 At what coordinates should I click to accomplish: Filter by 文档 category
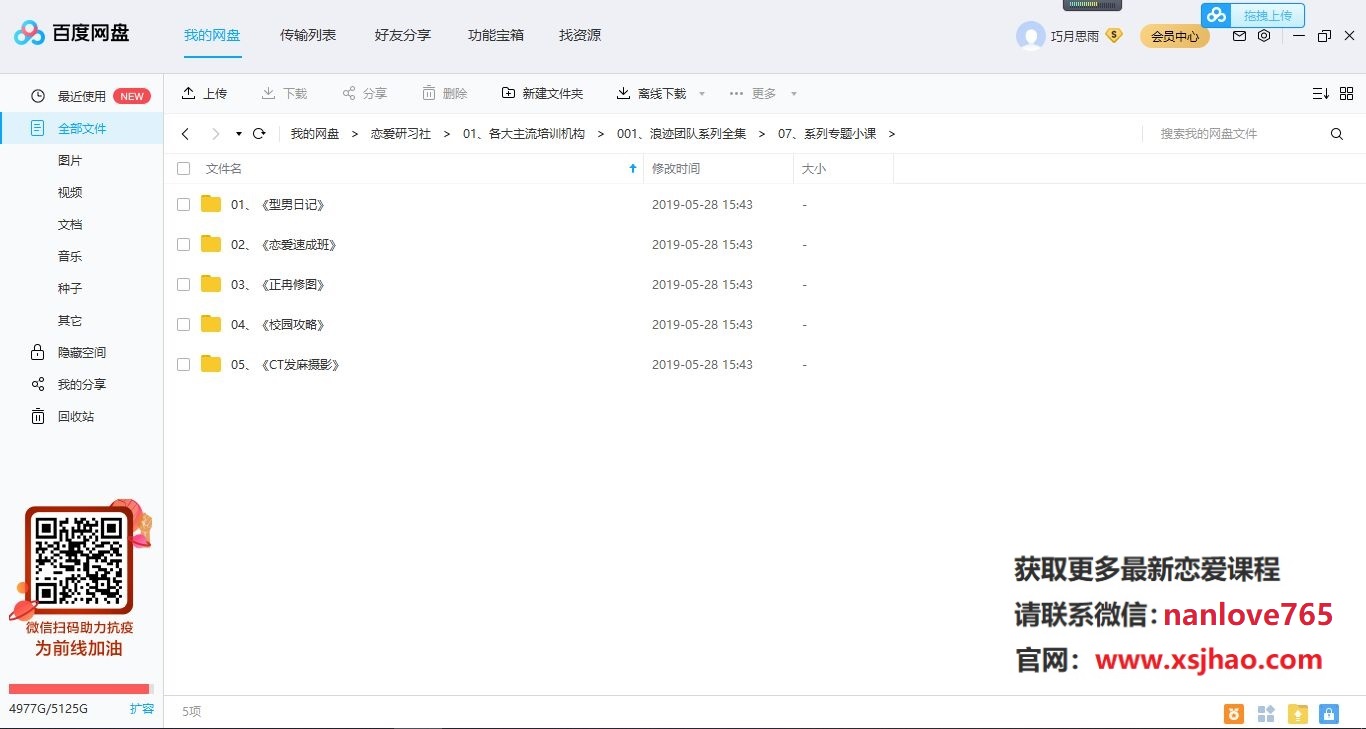click(x=70, y=224)
